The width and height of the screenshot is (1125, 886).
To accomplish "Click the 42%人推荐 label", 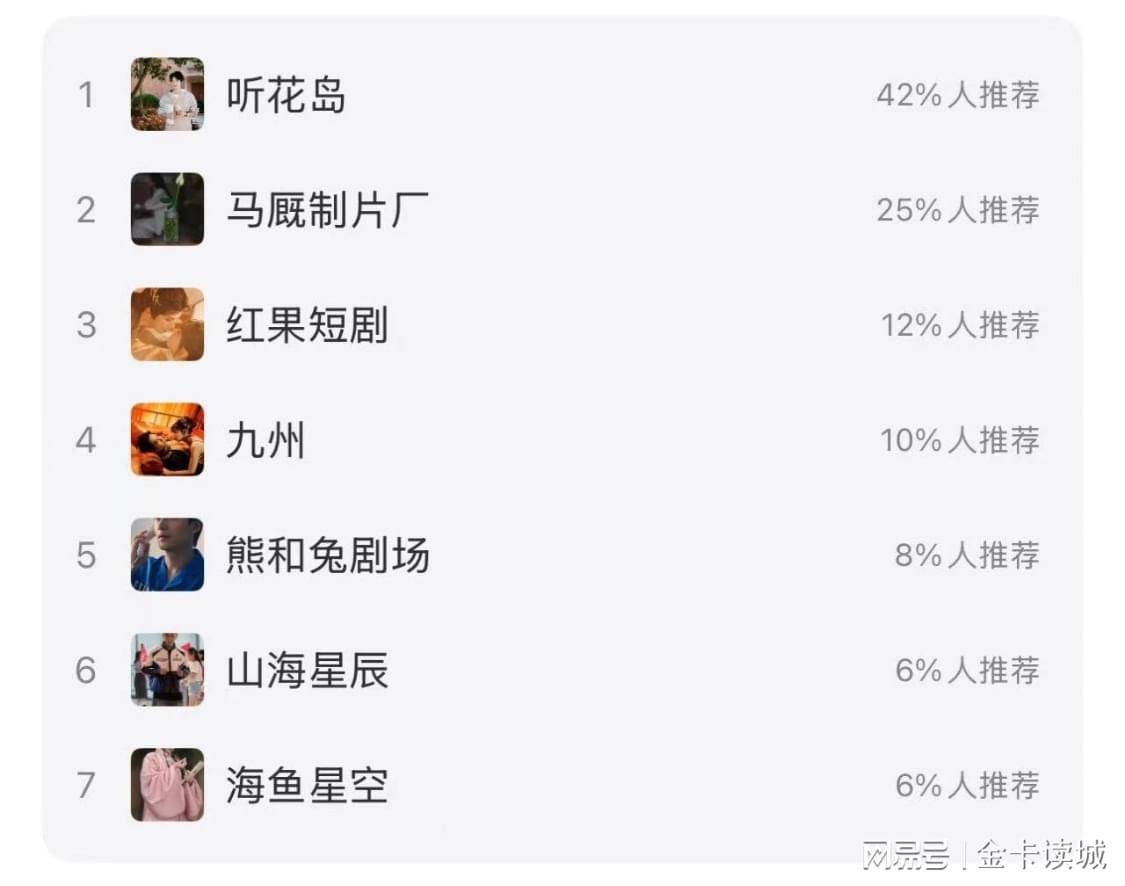I will click(958, 95).
